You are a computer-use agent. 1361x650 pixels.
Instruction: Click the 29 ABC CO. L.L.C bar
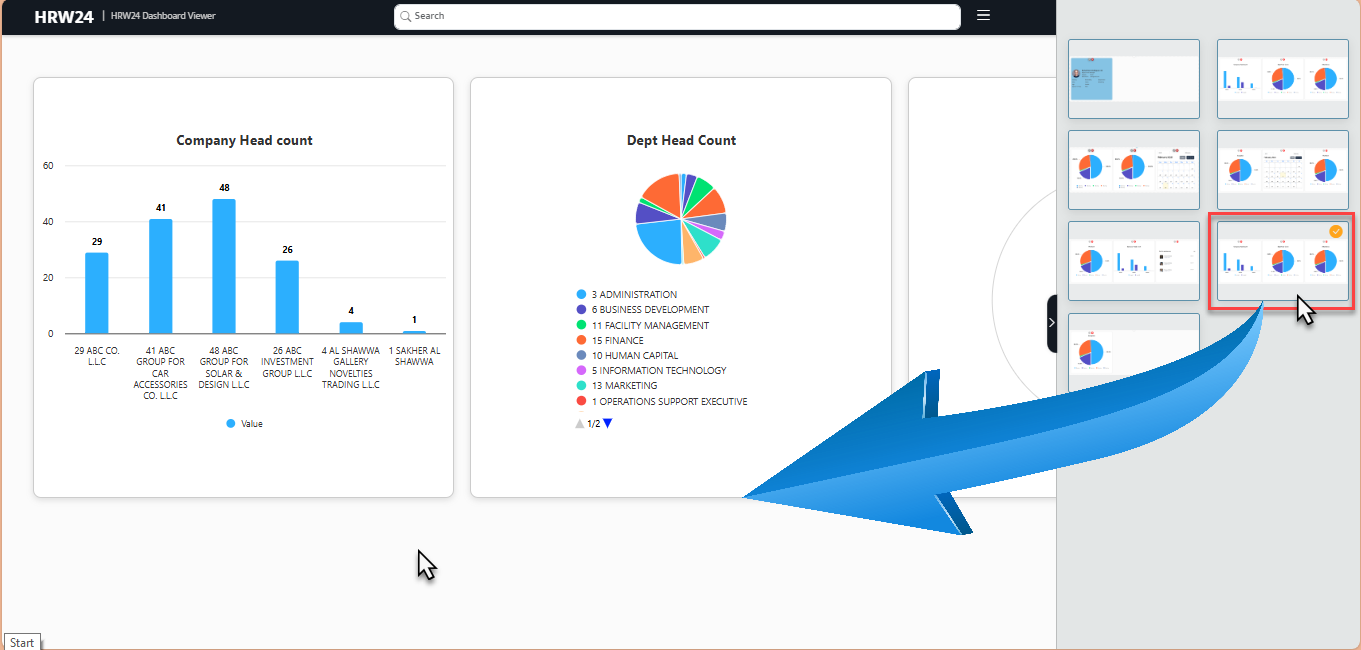click(96, 293)
